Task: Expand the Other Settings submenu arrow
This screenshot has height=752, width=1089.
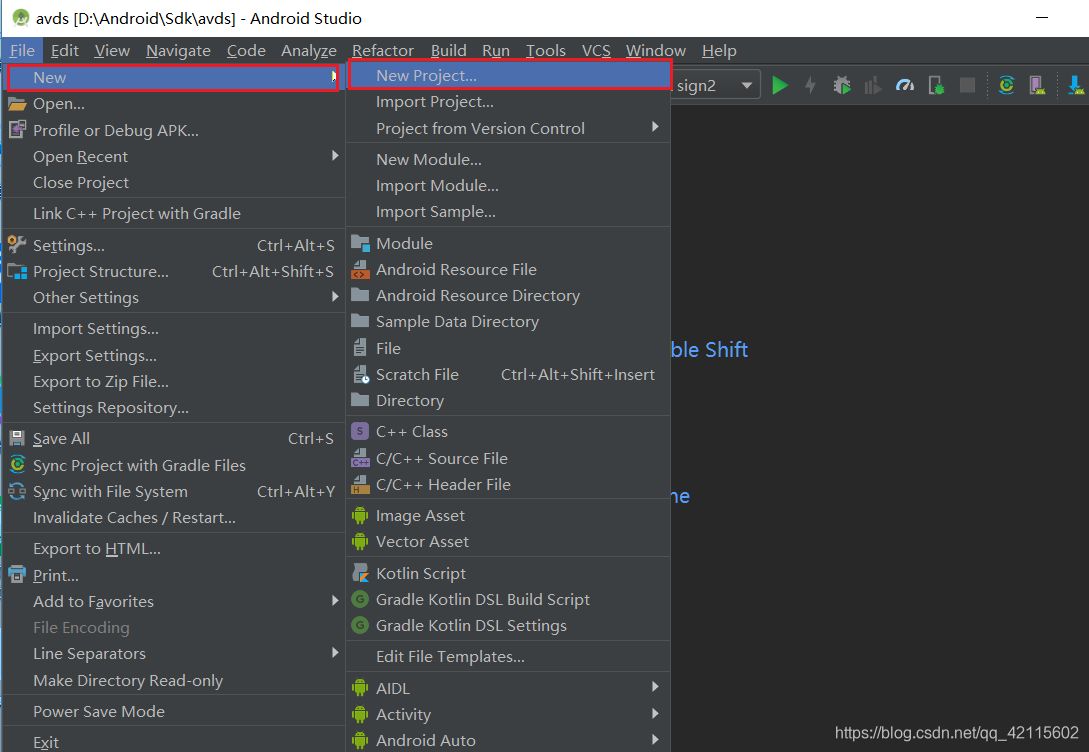Action: [x=335, y=296]
